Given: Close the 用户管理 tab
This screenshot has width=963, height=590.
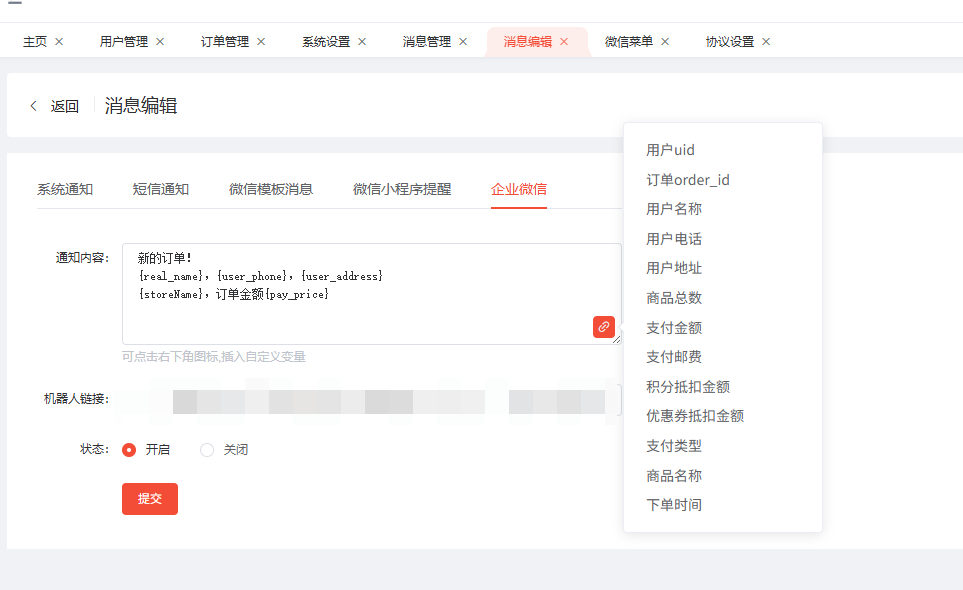Looking at the screenshot, I should coord(160,42).
